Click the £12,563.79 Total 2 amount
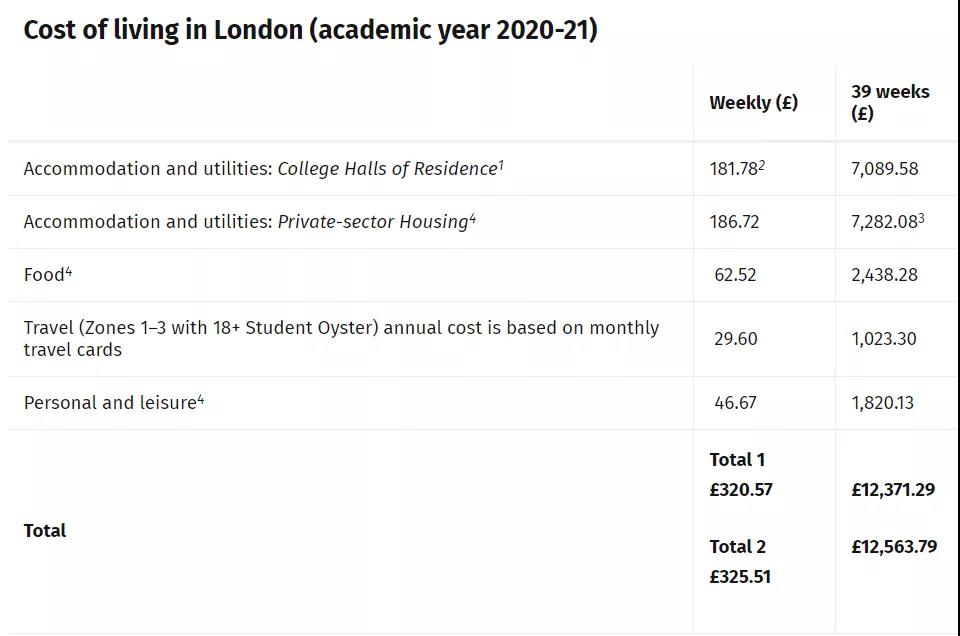The width and height of the screenshot is (960, 636). (x=893, y=547)
